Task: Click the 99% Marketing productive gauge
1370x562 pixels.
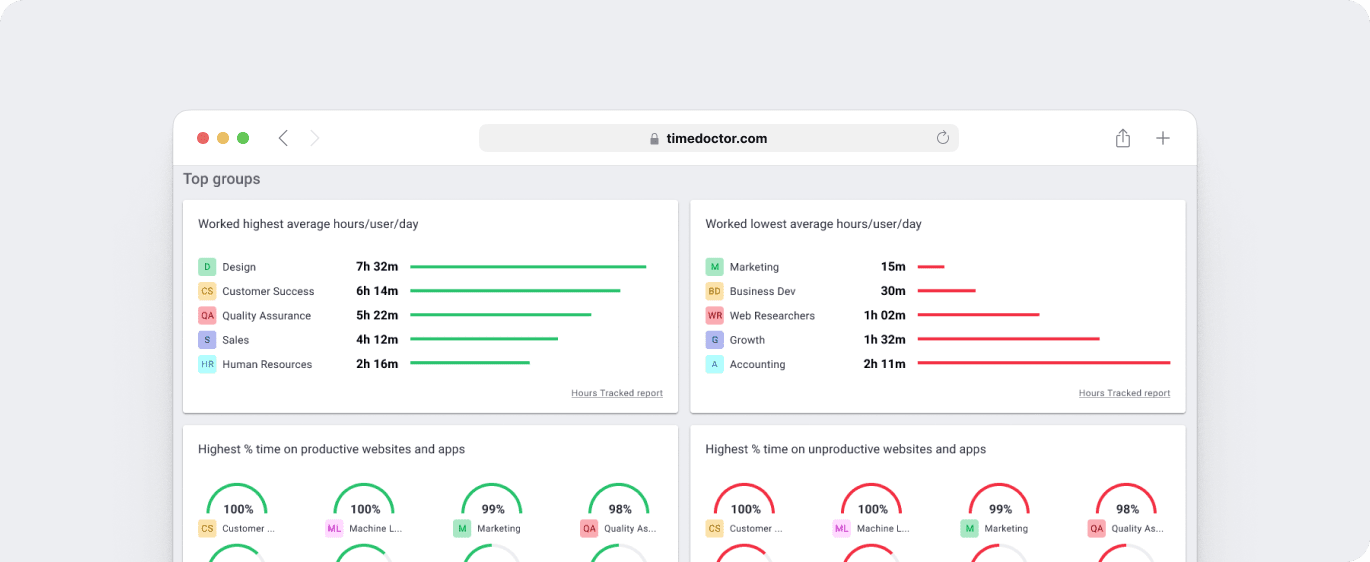Action: [x=492, y=505]
